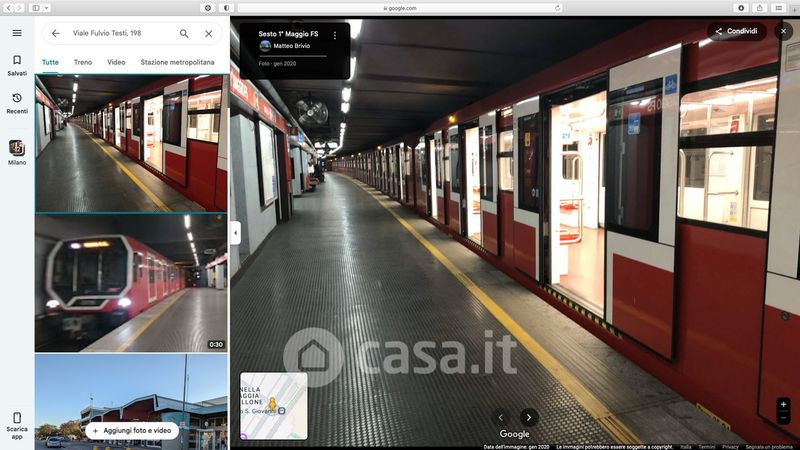800x450 pixels.
Task: Click the minimap in the bottom-left corner
Action: 273,406
